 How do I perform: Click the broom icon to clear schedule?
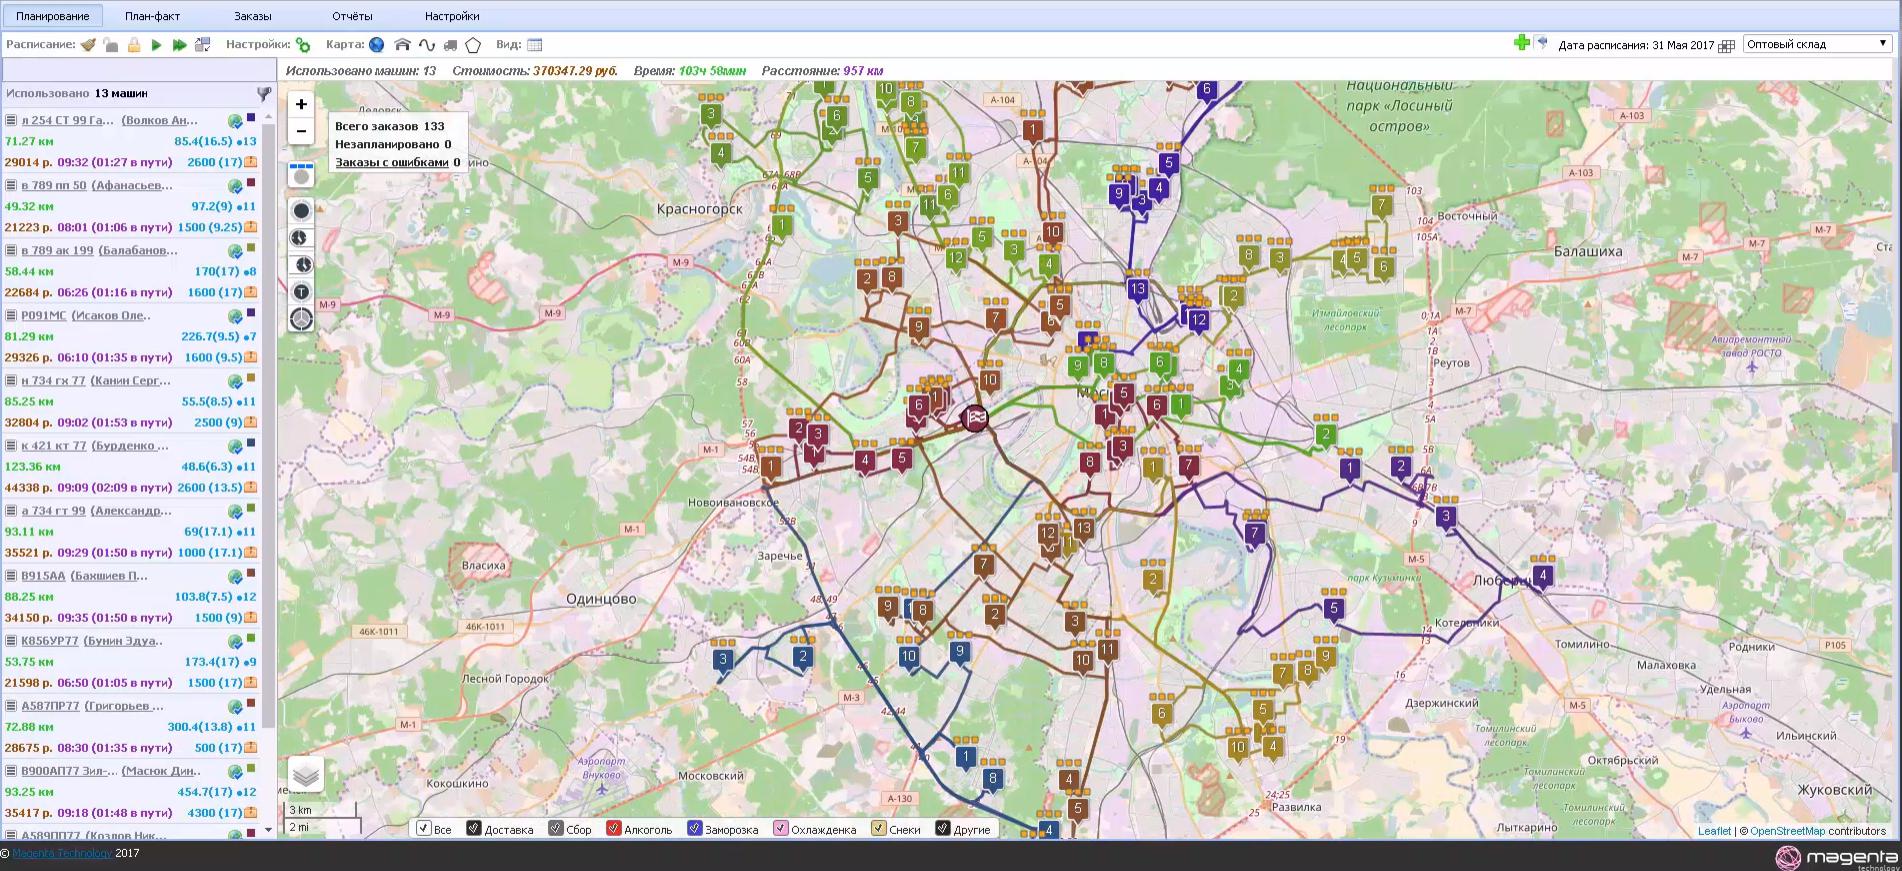tap(88, 45)
